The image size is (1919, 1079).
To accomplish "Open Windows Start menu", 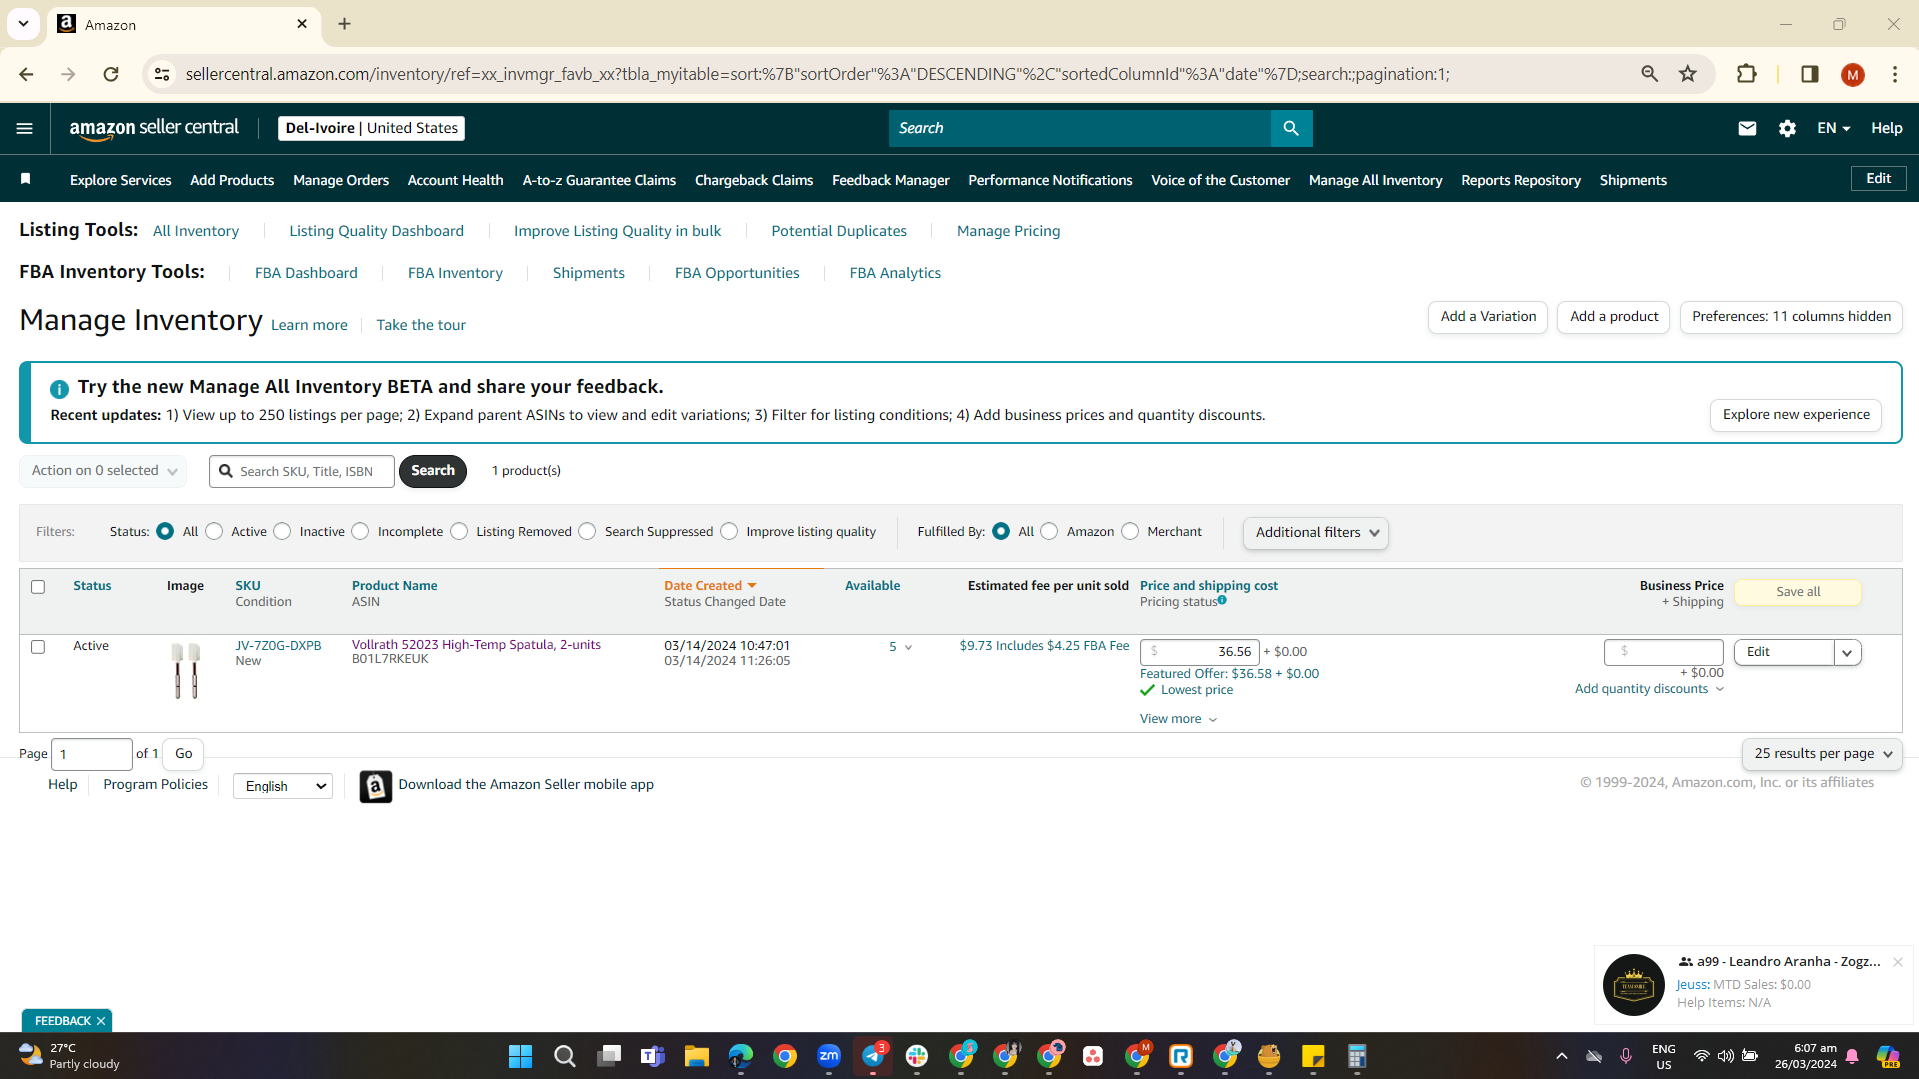I will 520,1056.
